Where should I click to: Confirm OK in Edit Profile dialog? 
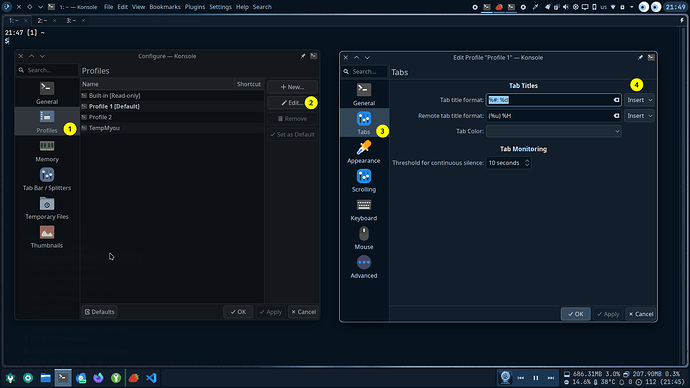point(576,314)
